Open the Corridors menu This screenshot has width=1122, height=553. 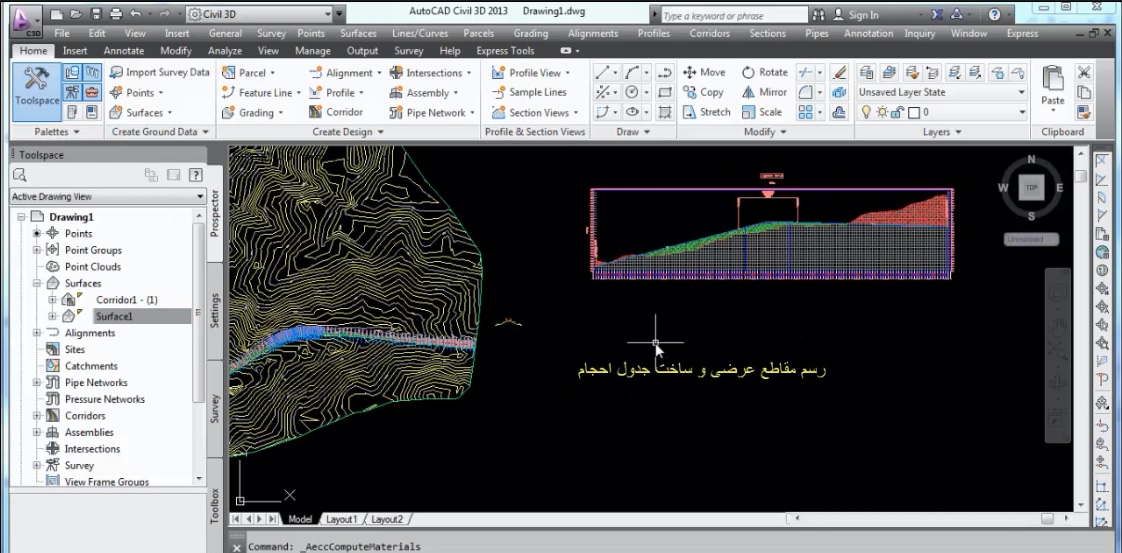coord(711,34)
